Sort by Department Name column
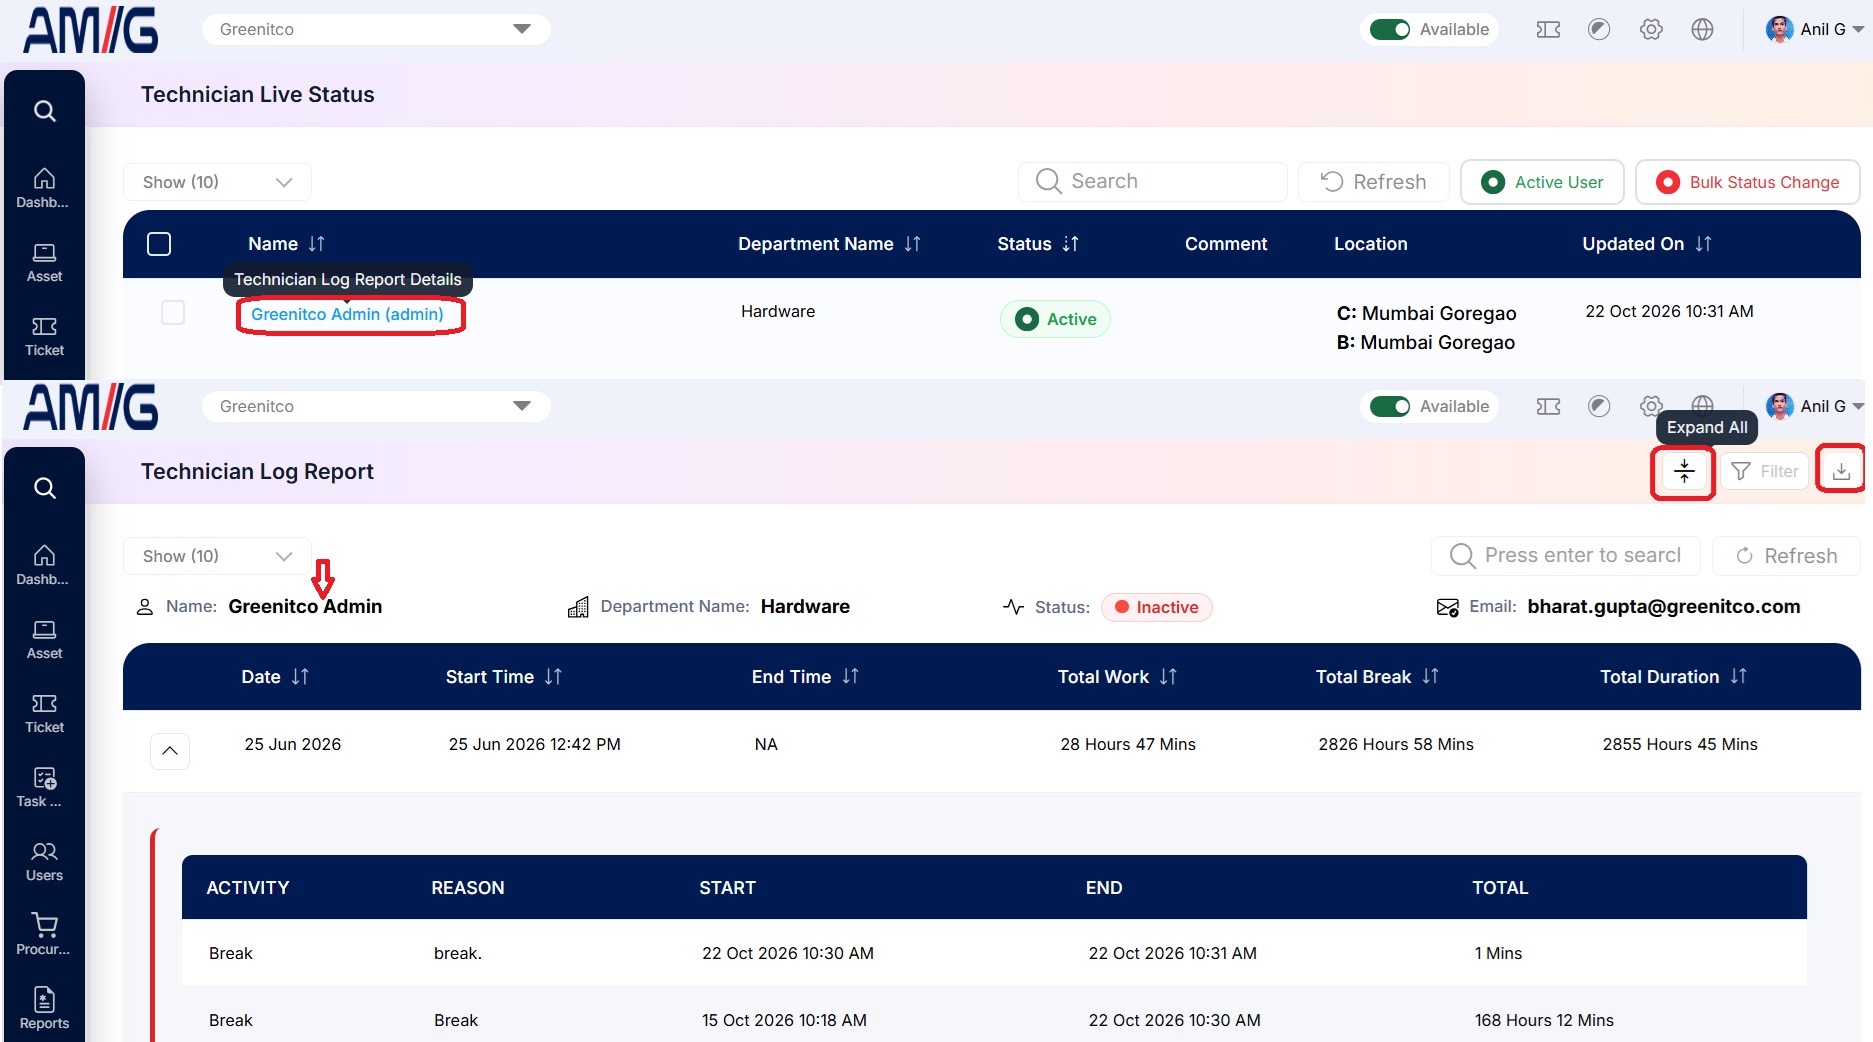The image size is (1873, 1042). tap(912, 244)
